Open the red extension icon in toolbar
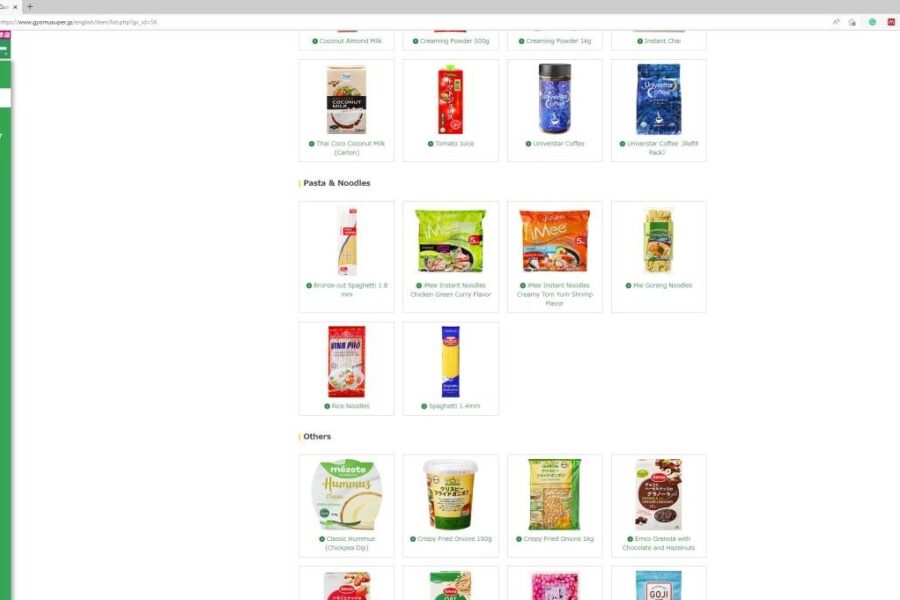 coord(891,22)
